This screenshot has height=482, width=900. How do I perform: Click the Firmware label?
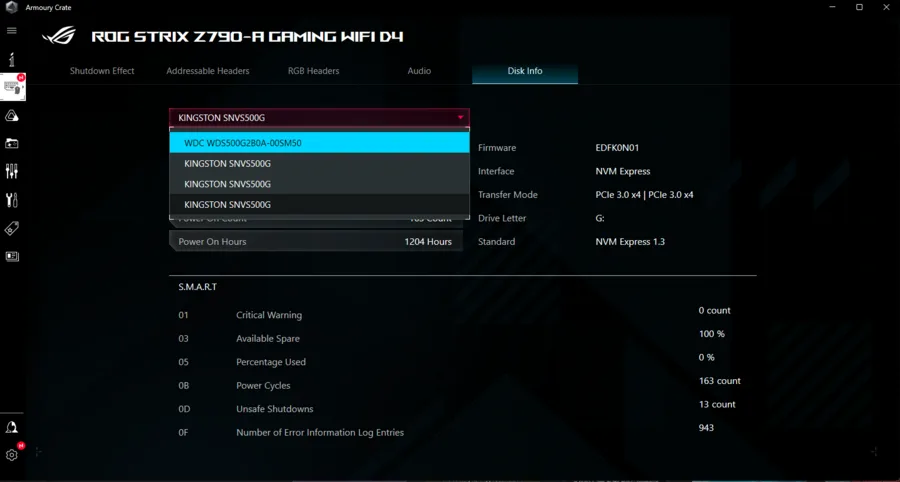click(x=497, y=147)
